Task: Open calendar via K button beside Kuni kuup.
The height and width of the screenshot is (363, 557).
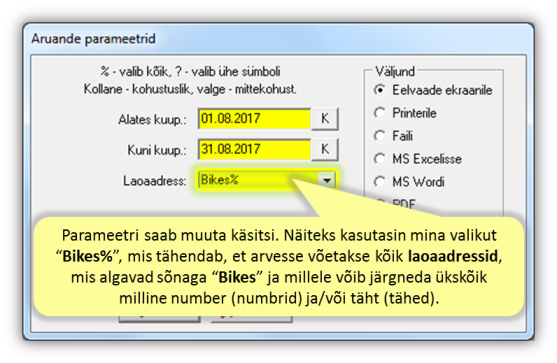Action: tap(325, 149)
